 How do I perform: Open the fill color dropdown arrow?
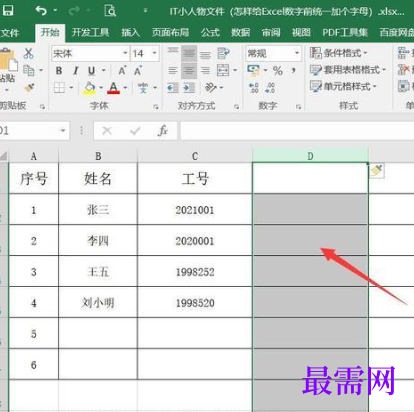pos(101,88)
